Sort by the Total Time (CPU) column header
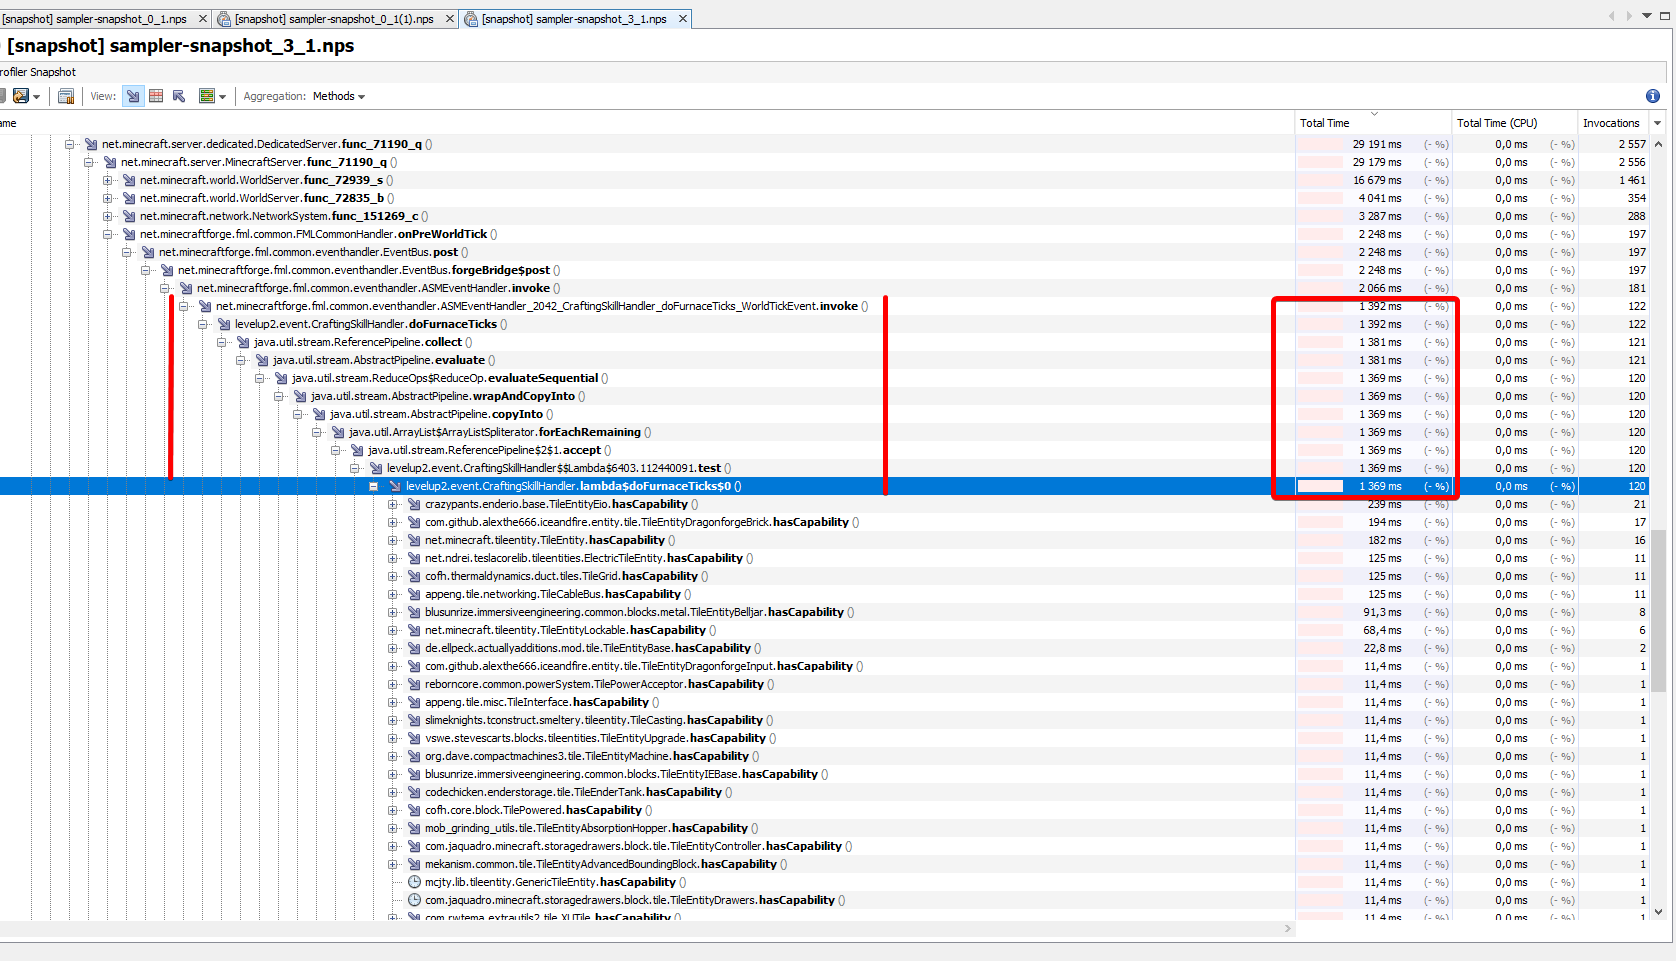 (1513, 123)
